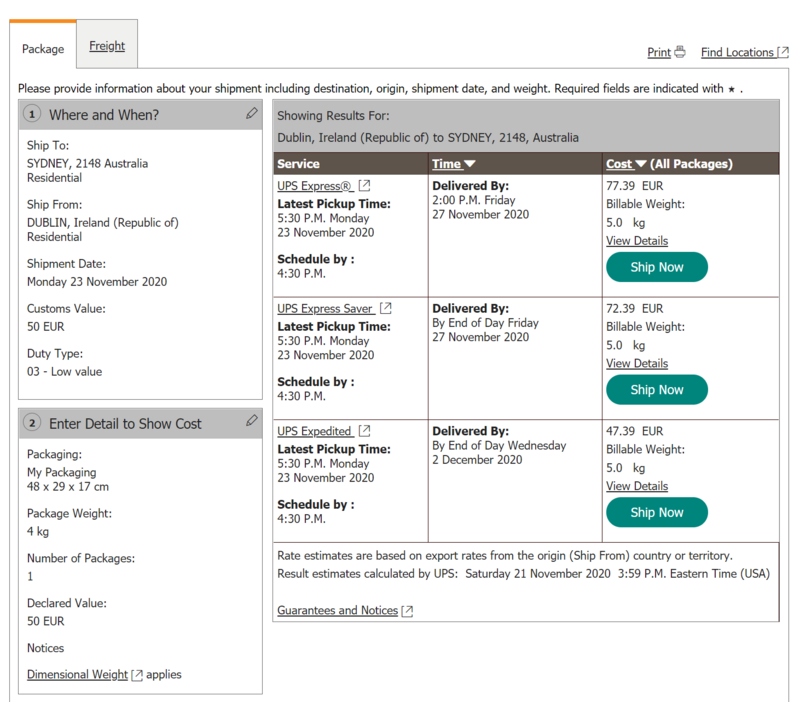Switch to the Freight tab
This screenshot has width=800, height=702.
pos(107,46)
